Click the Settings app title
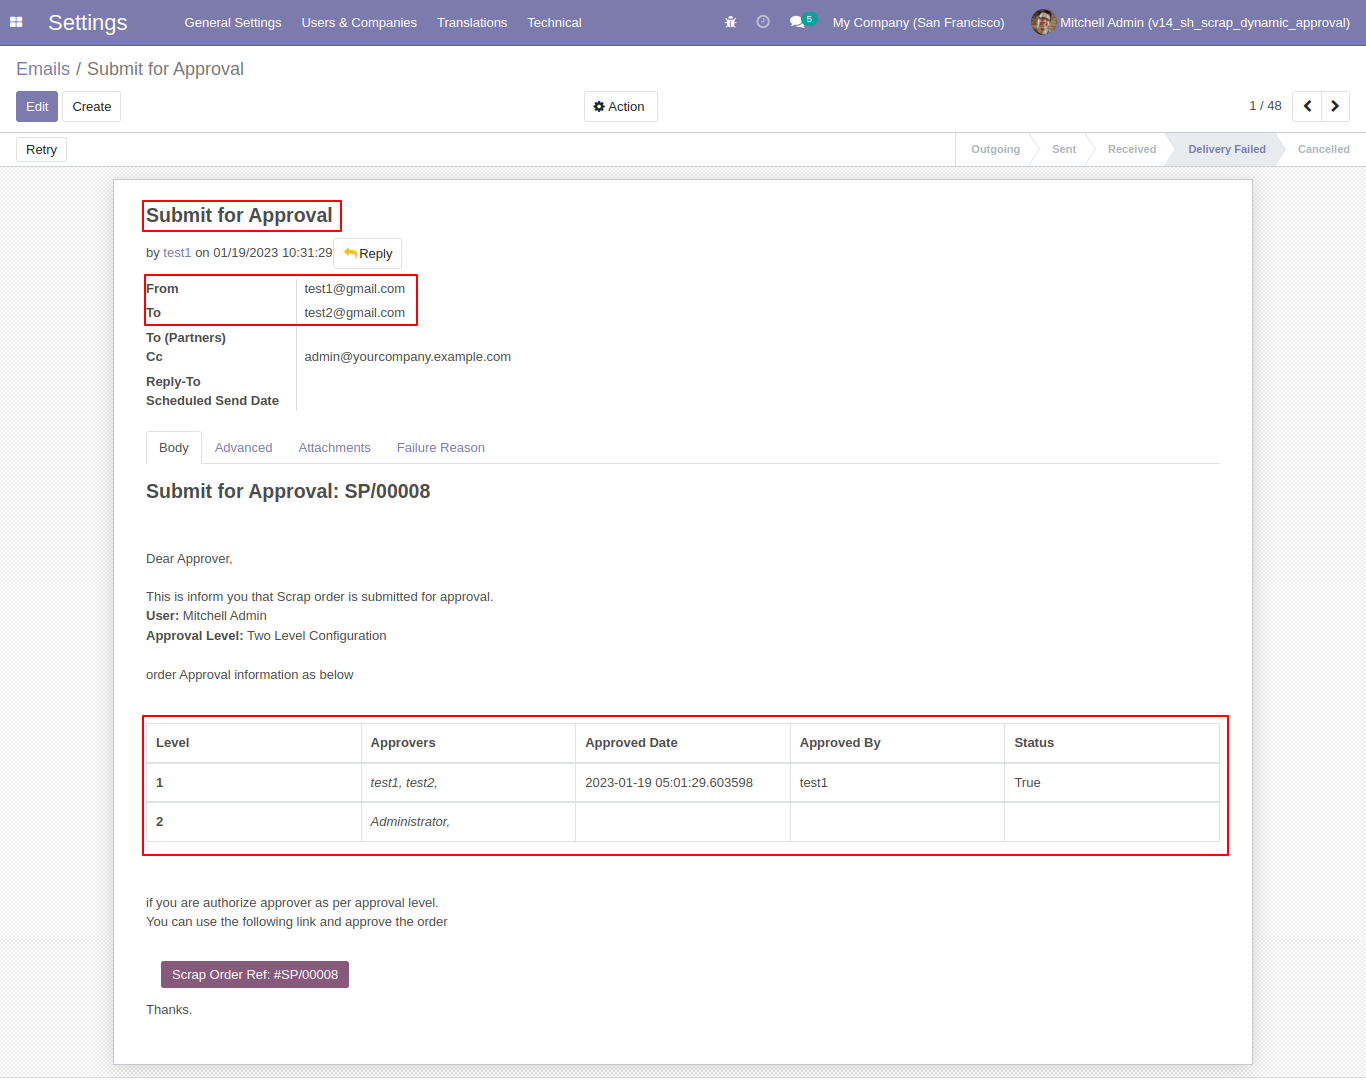This screenshot has height=1080, width=1366. 88,22
